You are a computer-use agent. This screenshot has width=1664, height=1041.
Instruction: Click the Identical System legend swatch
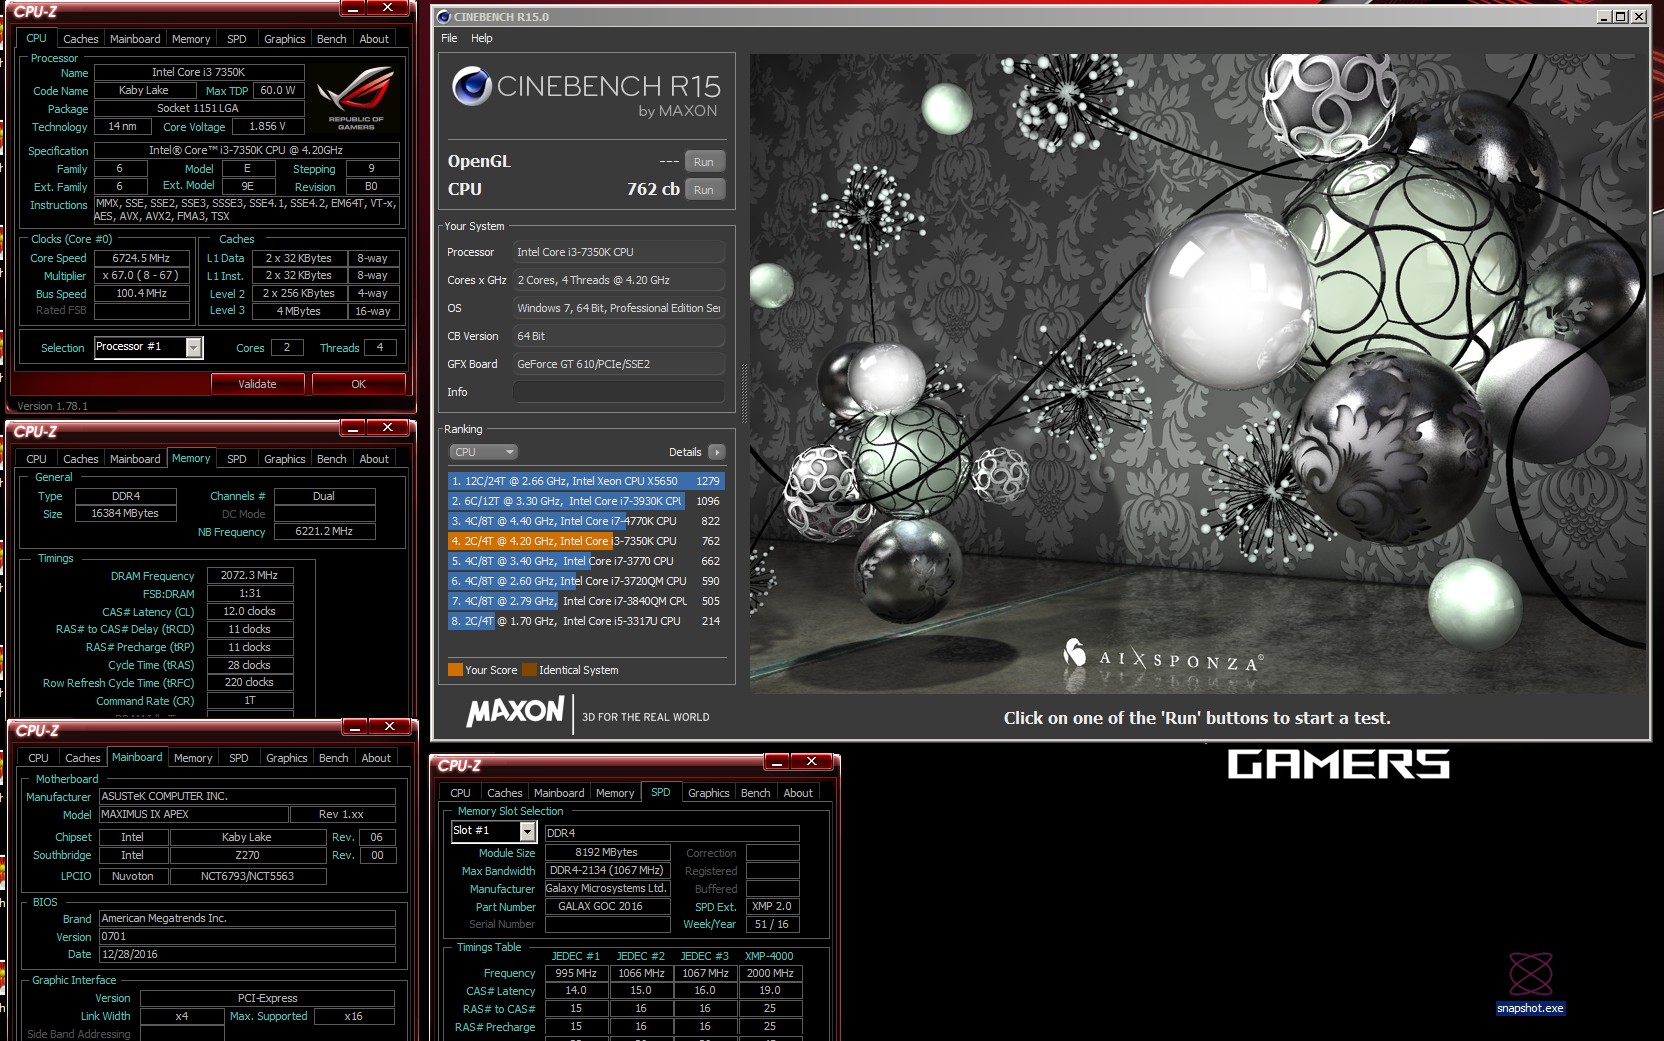click(529, 670)
